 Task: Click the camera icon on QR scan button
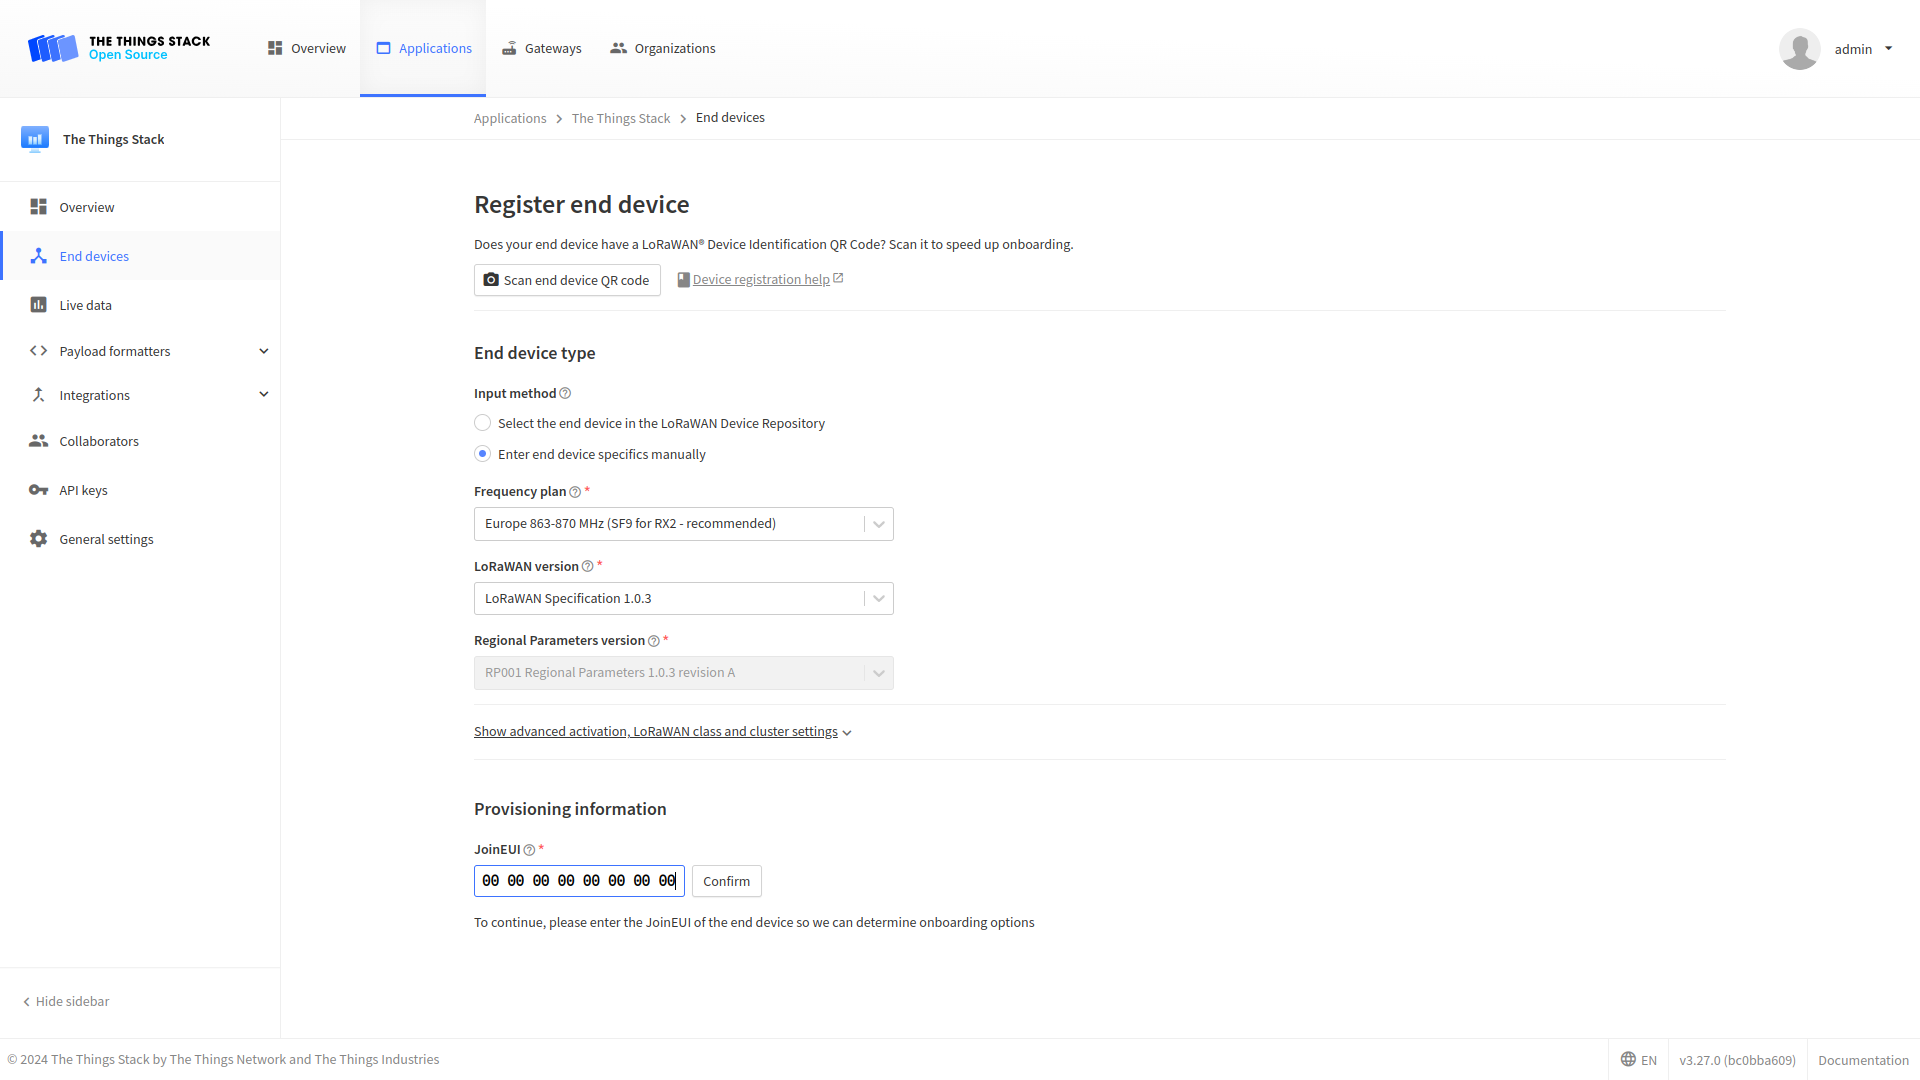[x=491, y=280]
